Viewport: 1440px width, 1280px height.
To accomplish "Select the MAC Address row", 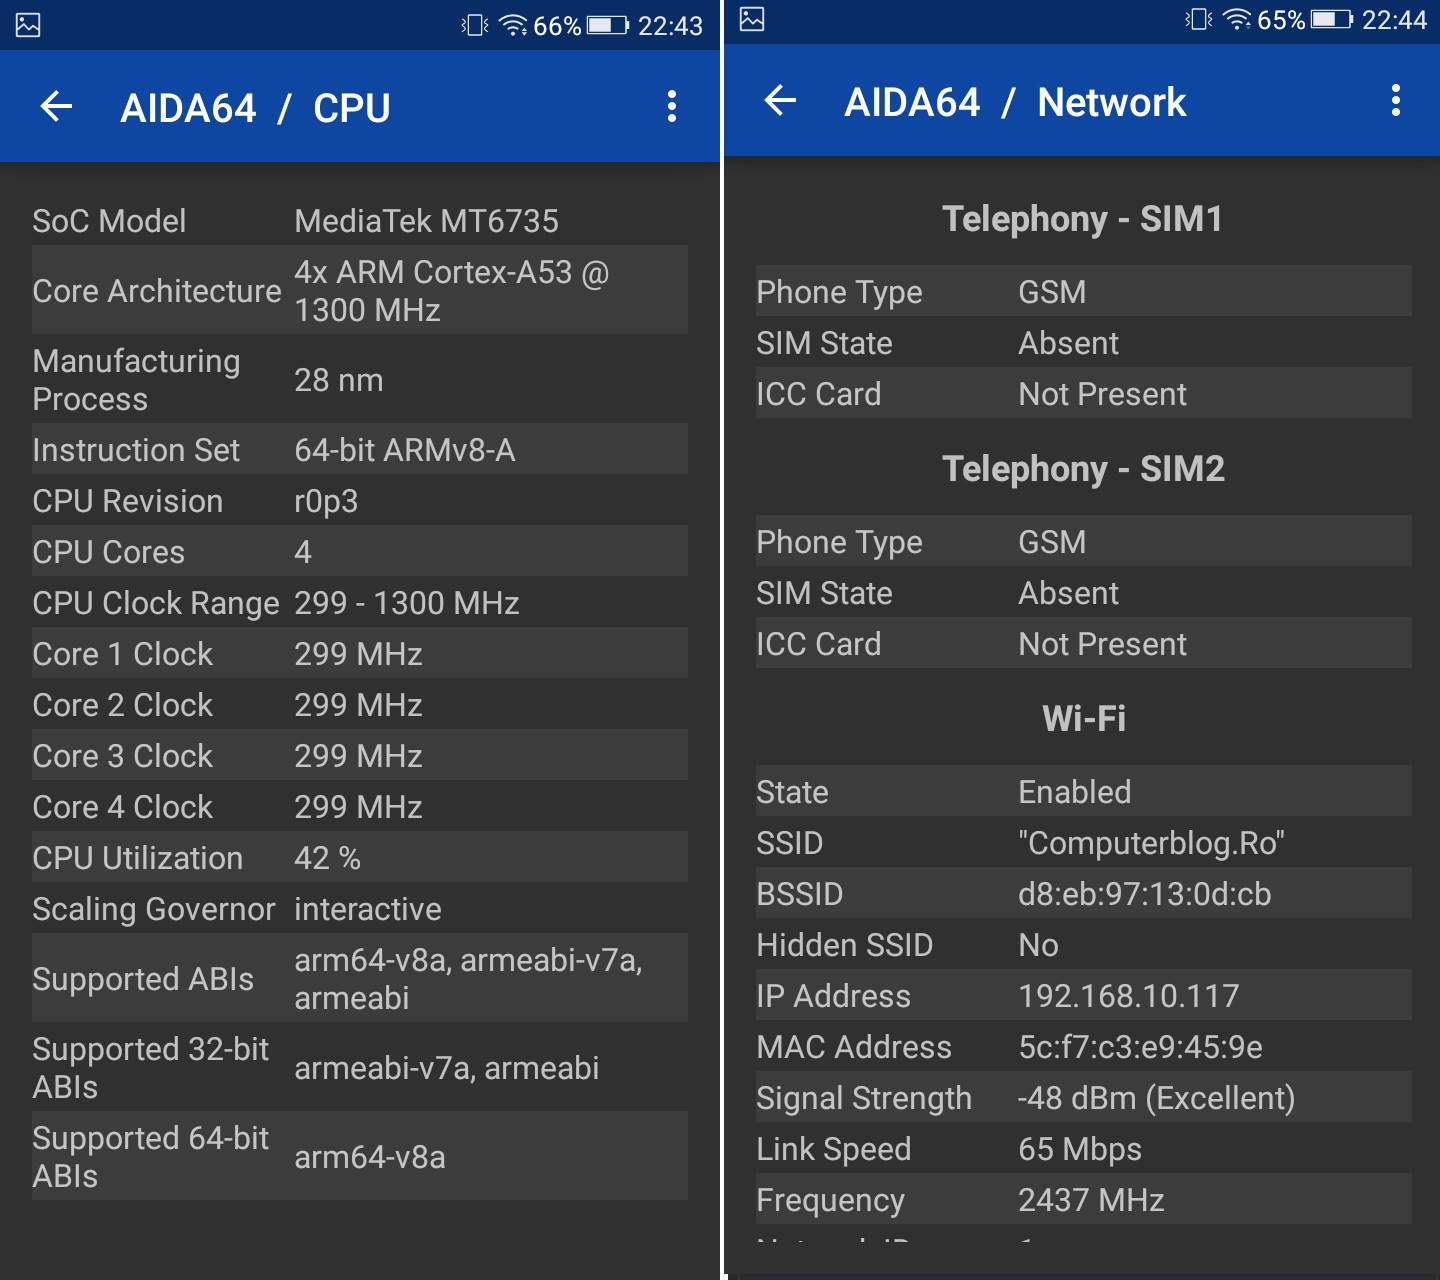I will pyautogui.click(x=1083, y=1046).
